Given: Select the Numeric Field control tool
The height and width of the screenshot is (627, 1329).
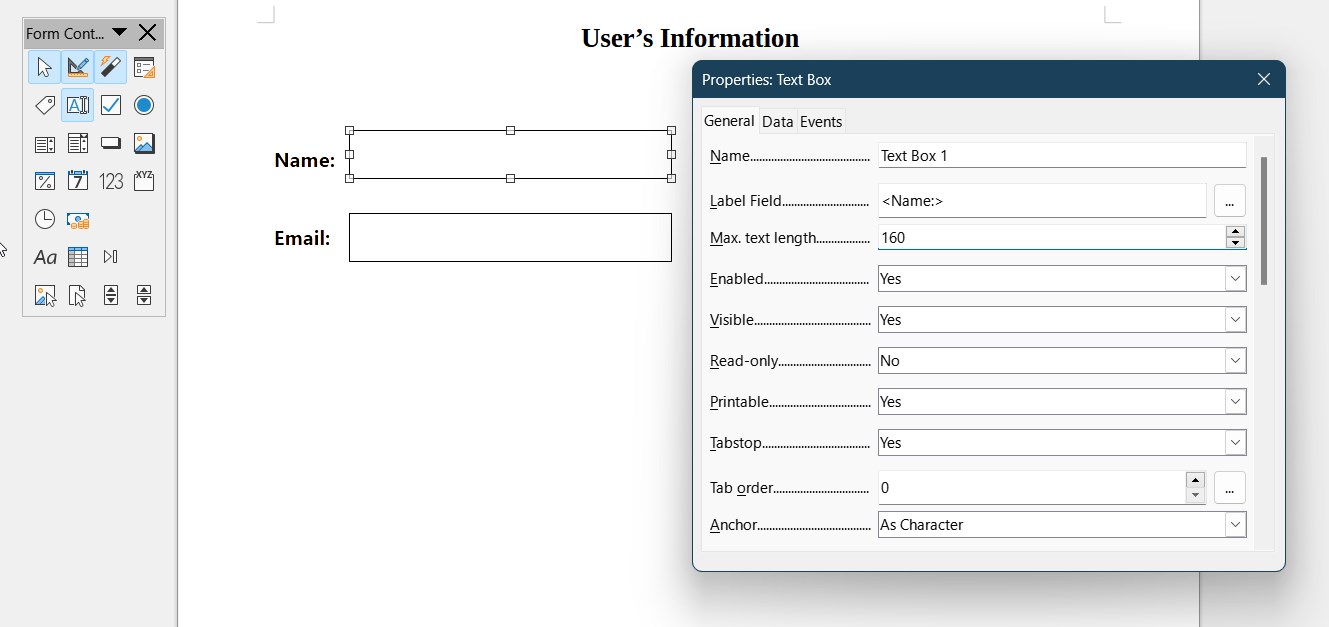Looking at the screenshot, I should click(111, 181).
